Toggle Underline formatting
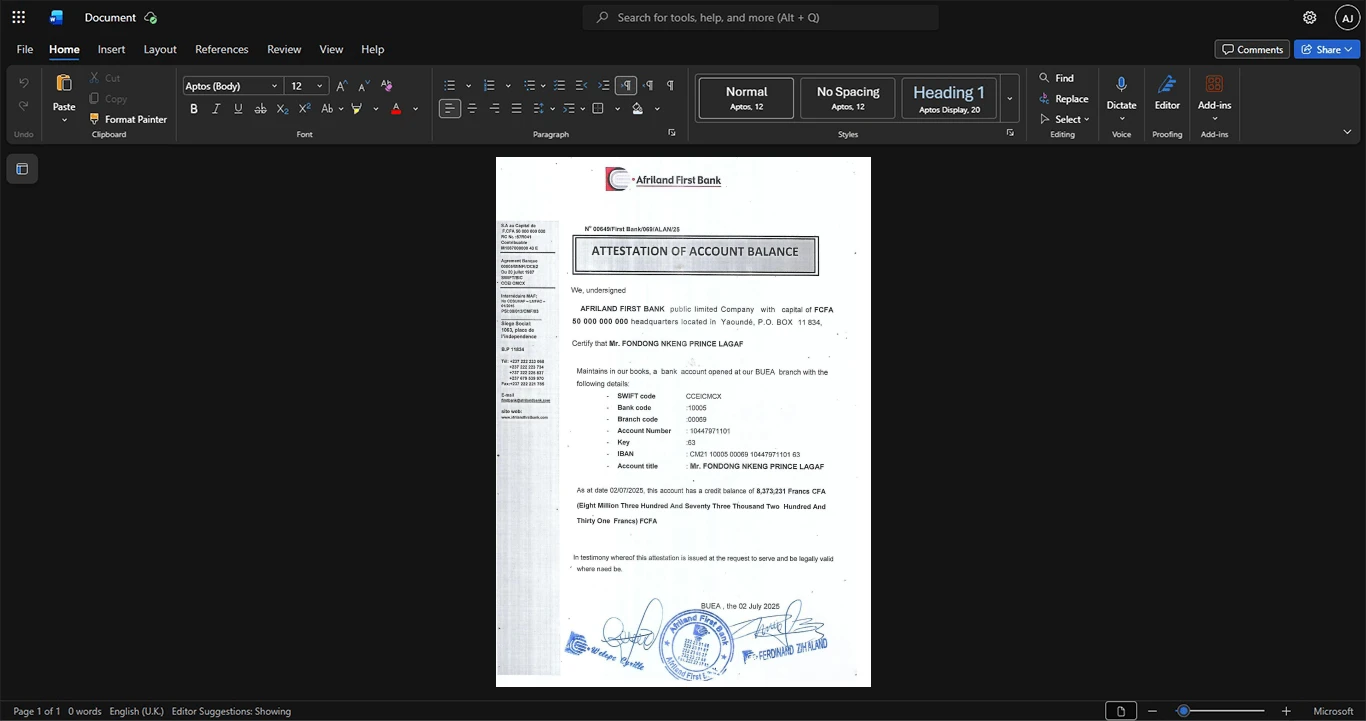 coord(238,108)
